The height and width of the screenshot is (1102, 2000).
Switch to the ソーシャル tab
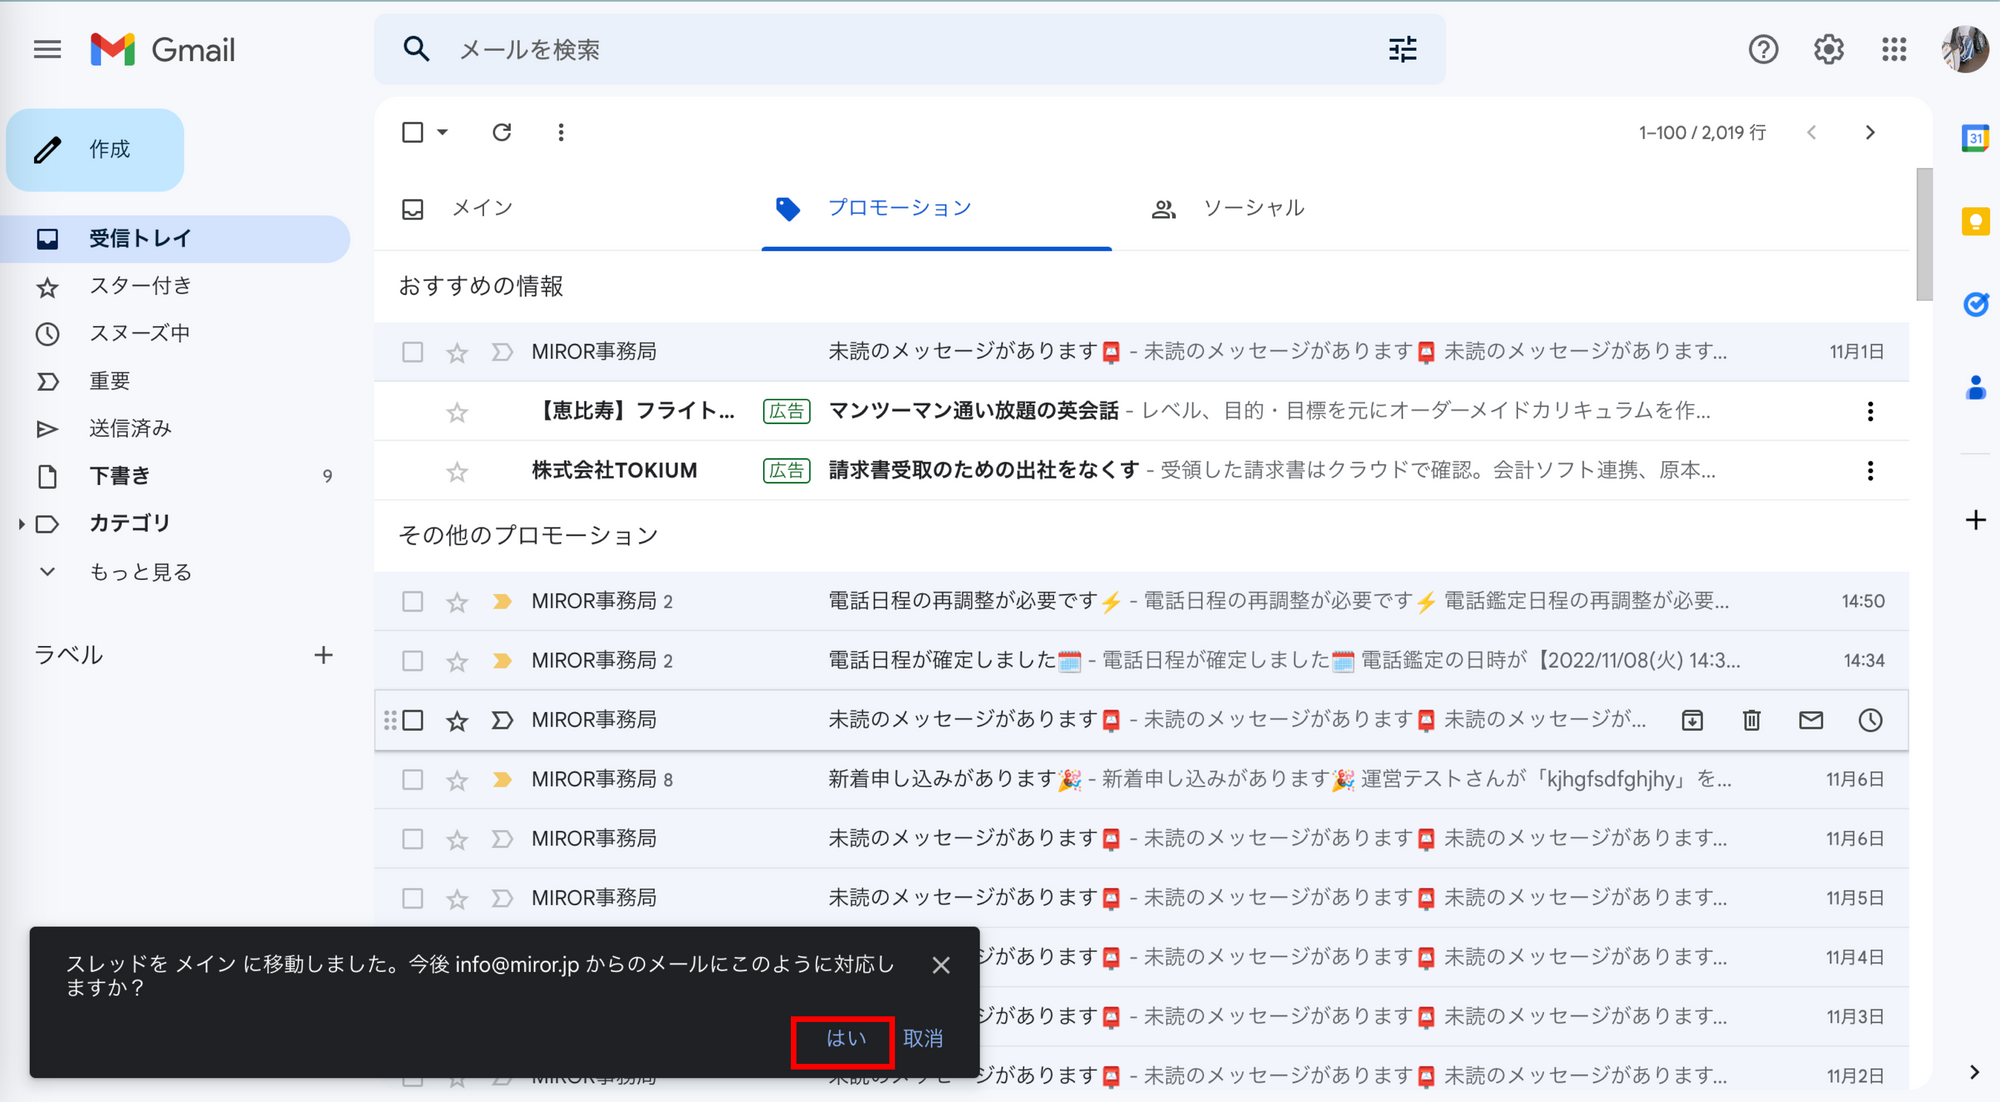pos(1253,208)
